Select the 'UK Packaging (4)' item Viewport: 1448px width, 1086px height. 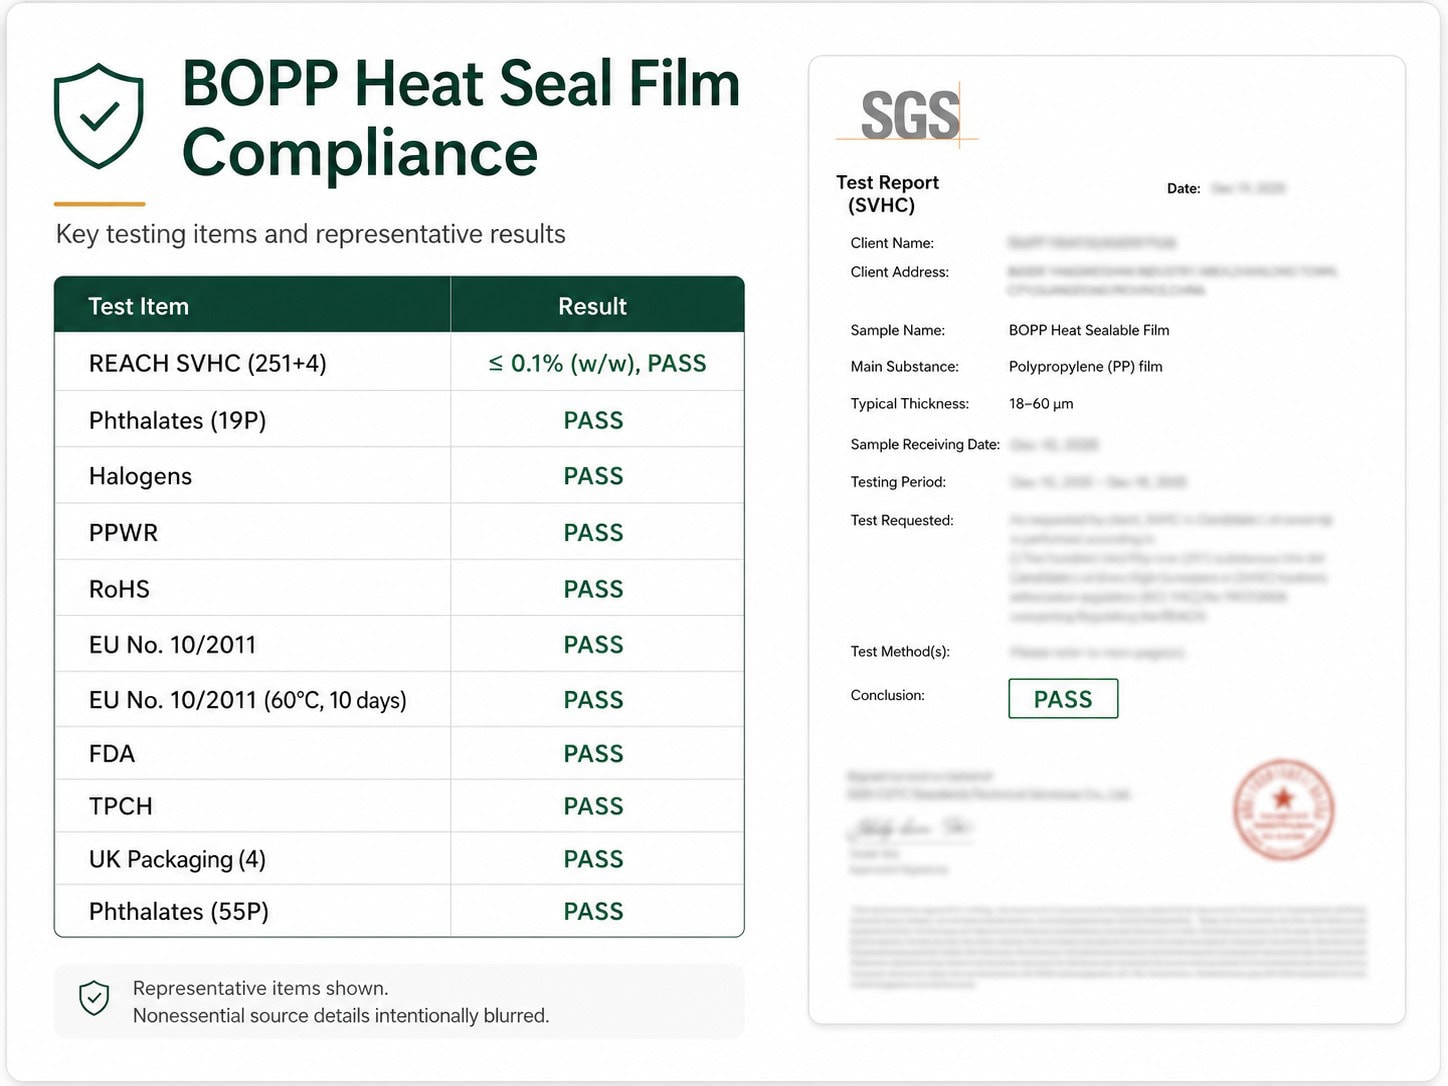pyautogui.click(x=177, y=860)
